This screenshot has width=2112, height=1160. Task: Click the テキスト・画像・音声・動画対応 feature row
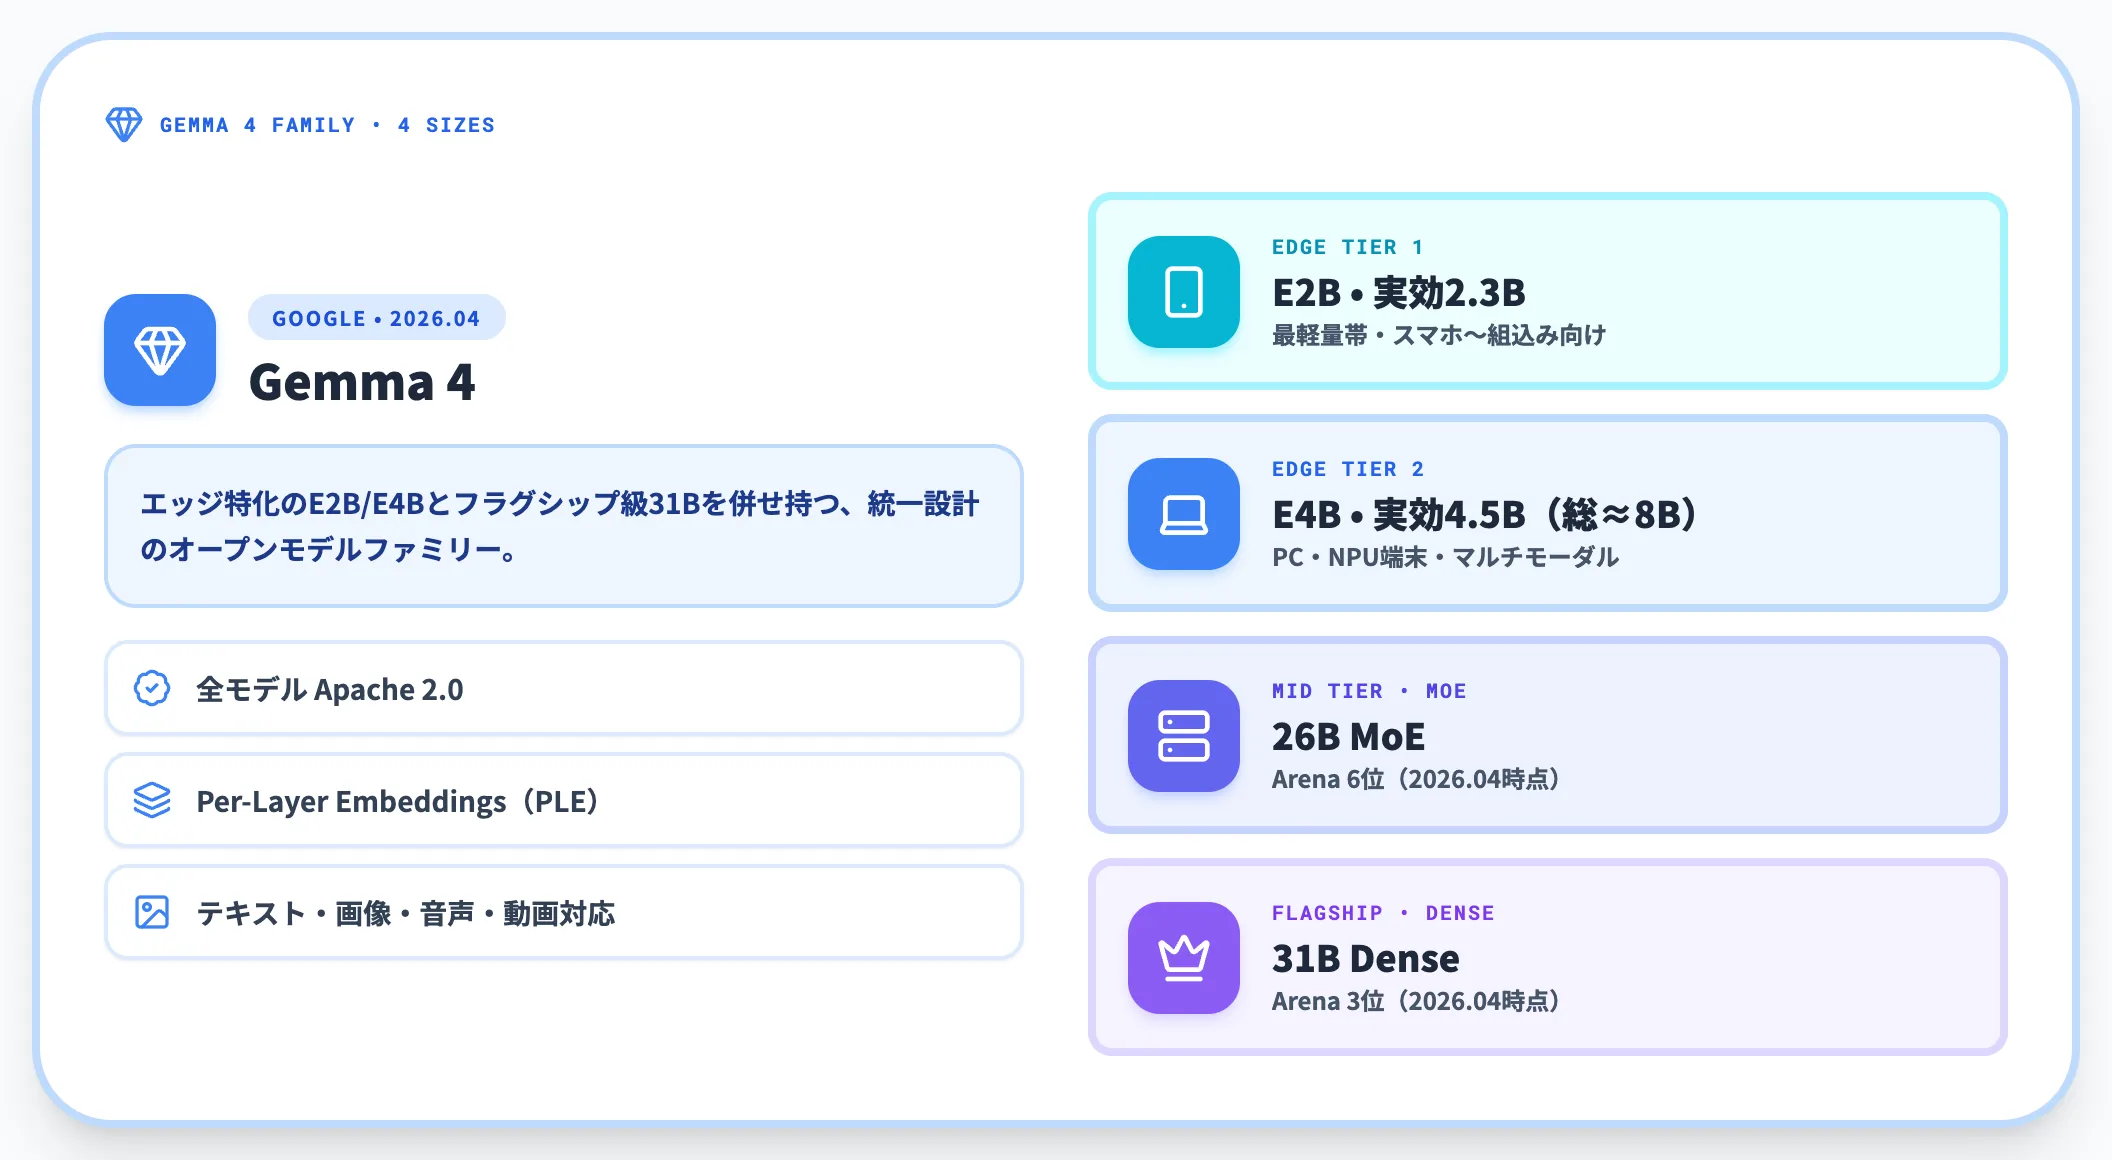click(x=564, y=912)
